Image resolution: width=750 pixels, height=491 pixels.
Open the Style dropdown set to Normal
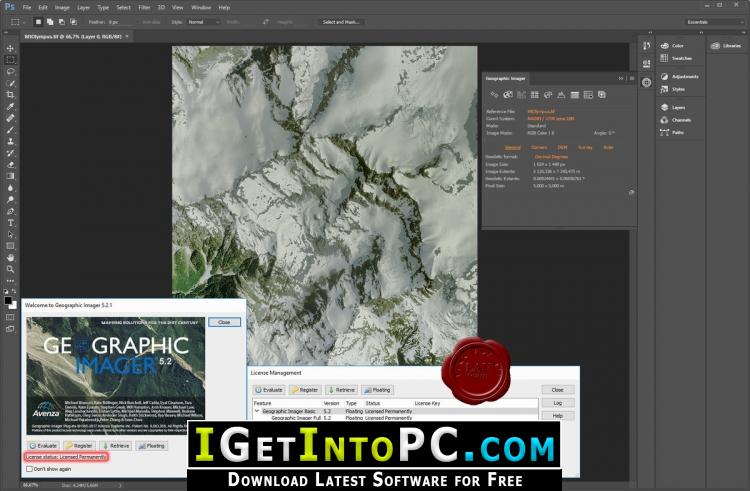point(203,22)
